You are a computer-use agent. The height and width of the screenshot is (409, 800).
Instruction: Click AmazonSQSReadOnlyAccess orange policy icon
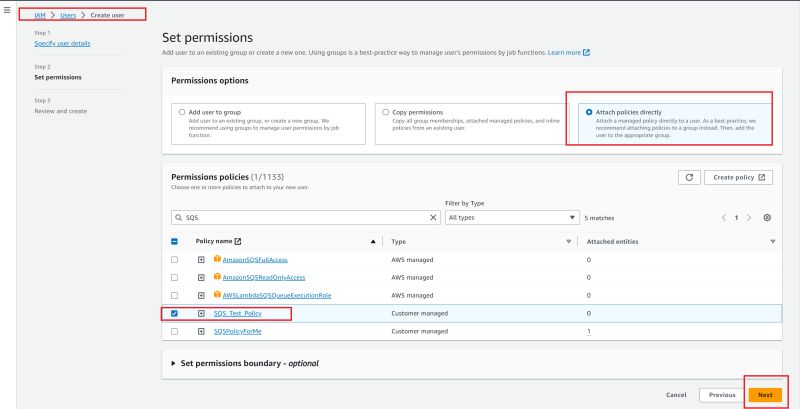217,277
